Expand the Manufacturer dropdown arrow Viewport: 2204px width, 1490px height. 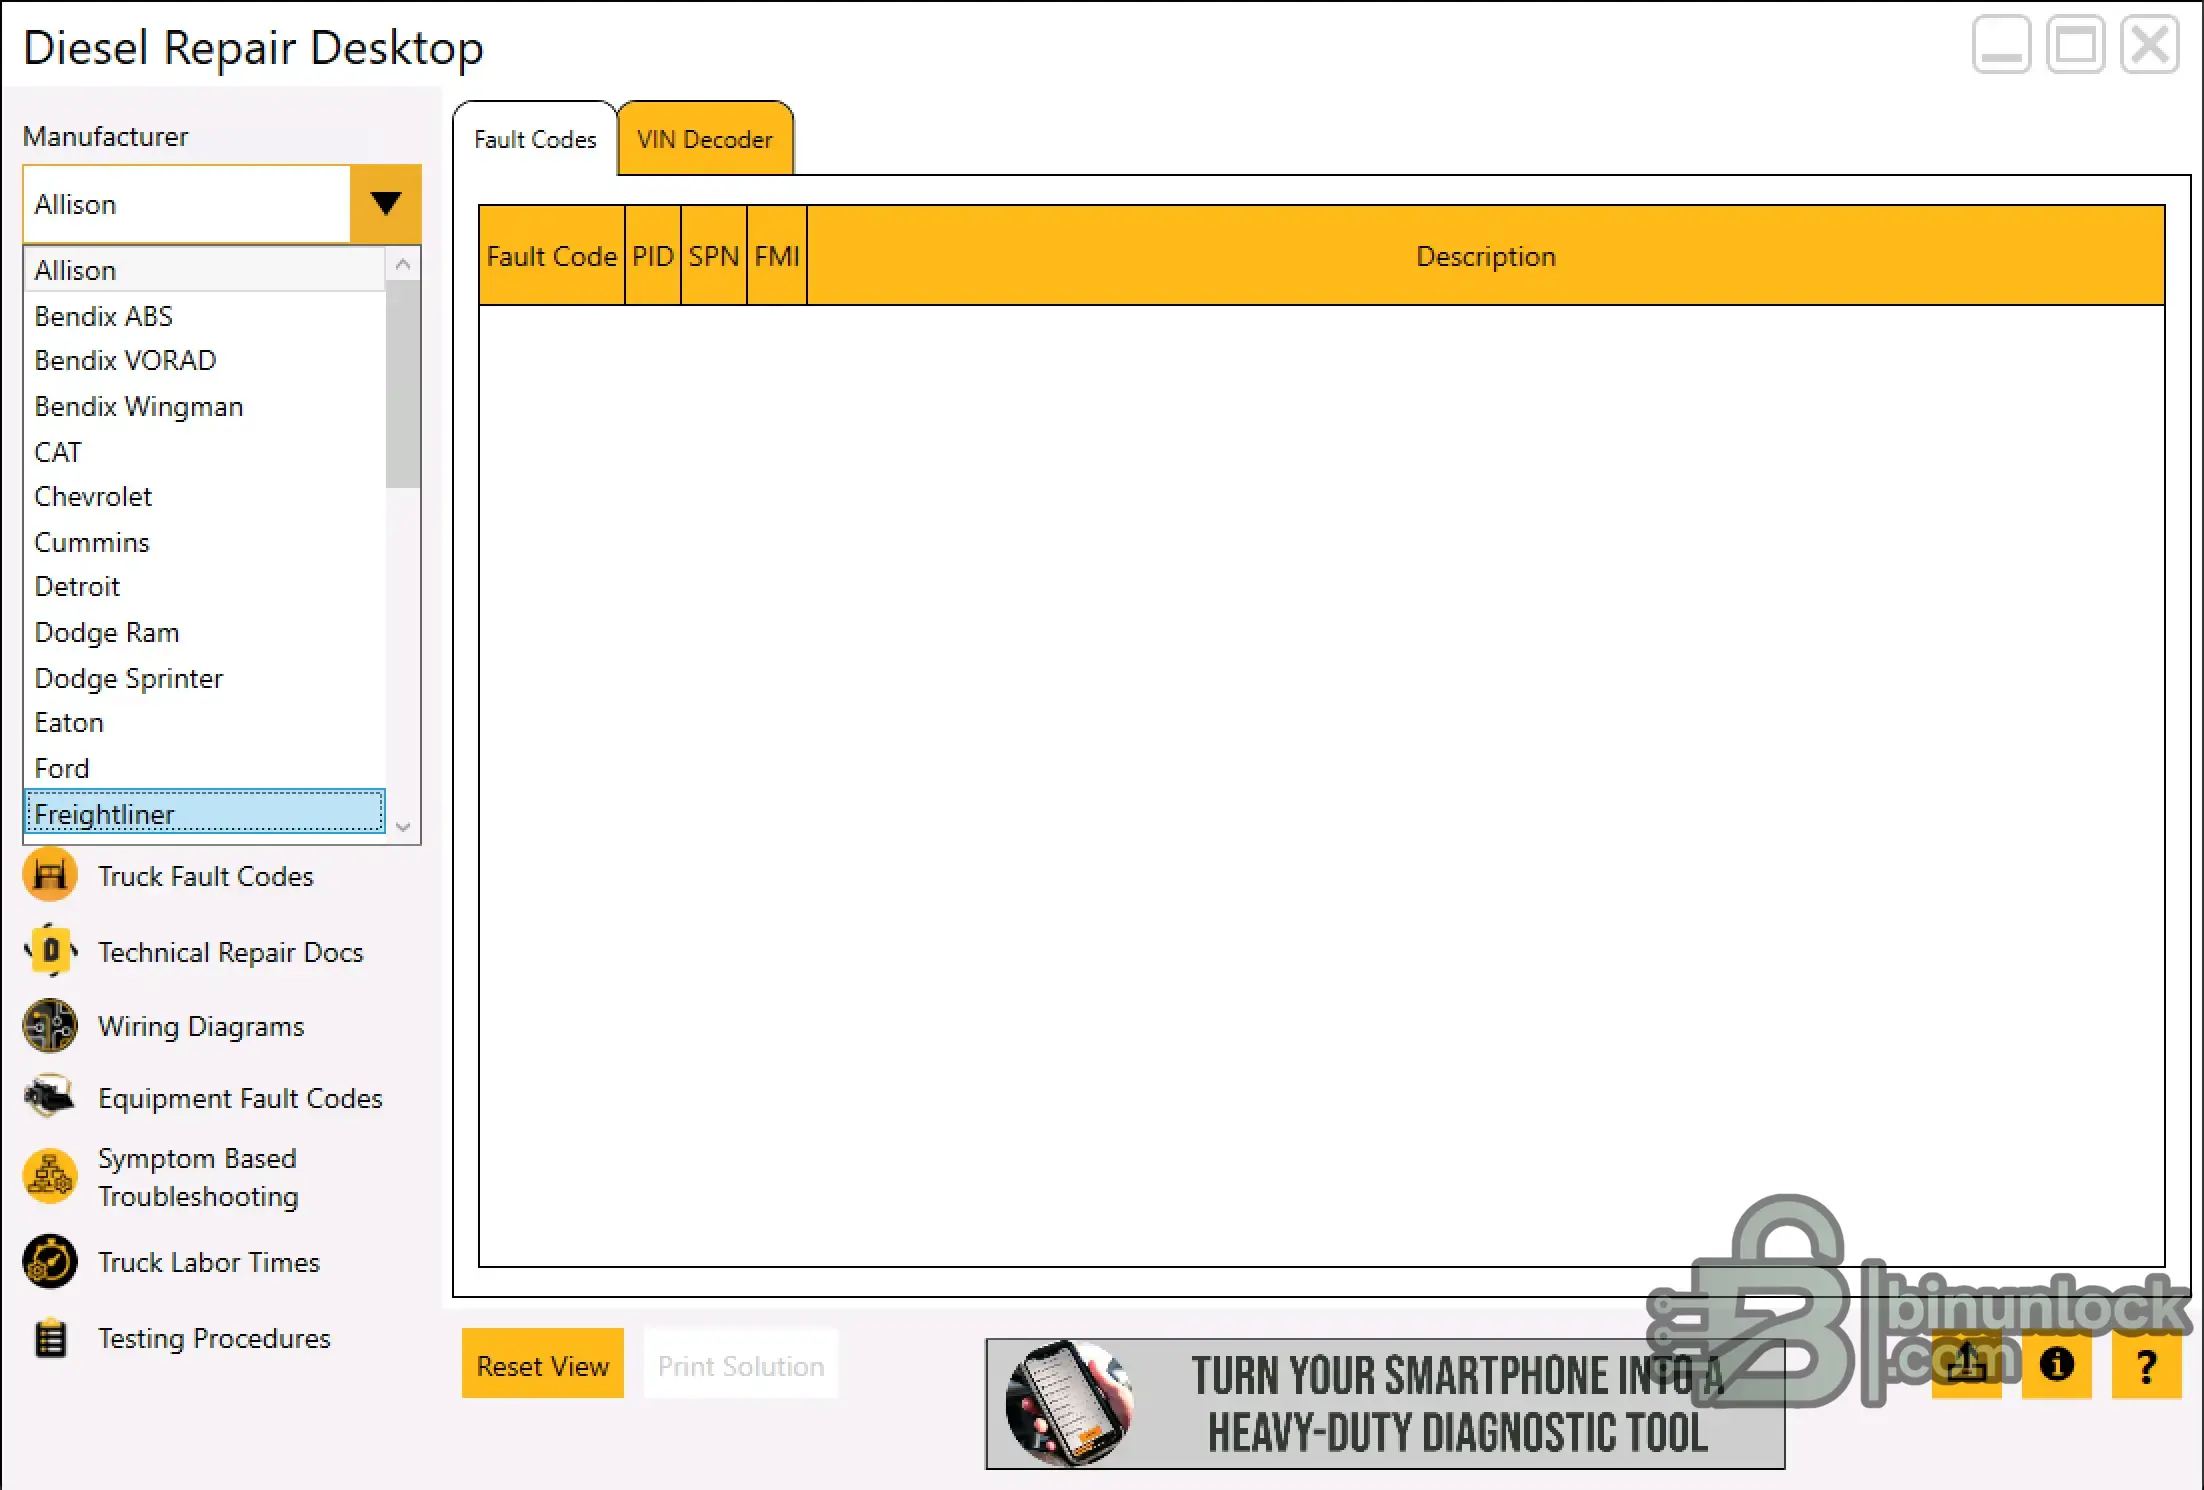click(385, 204)
